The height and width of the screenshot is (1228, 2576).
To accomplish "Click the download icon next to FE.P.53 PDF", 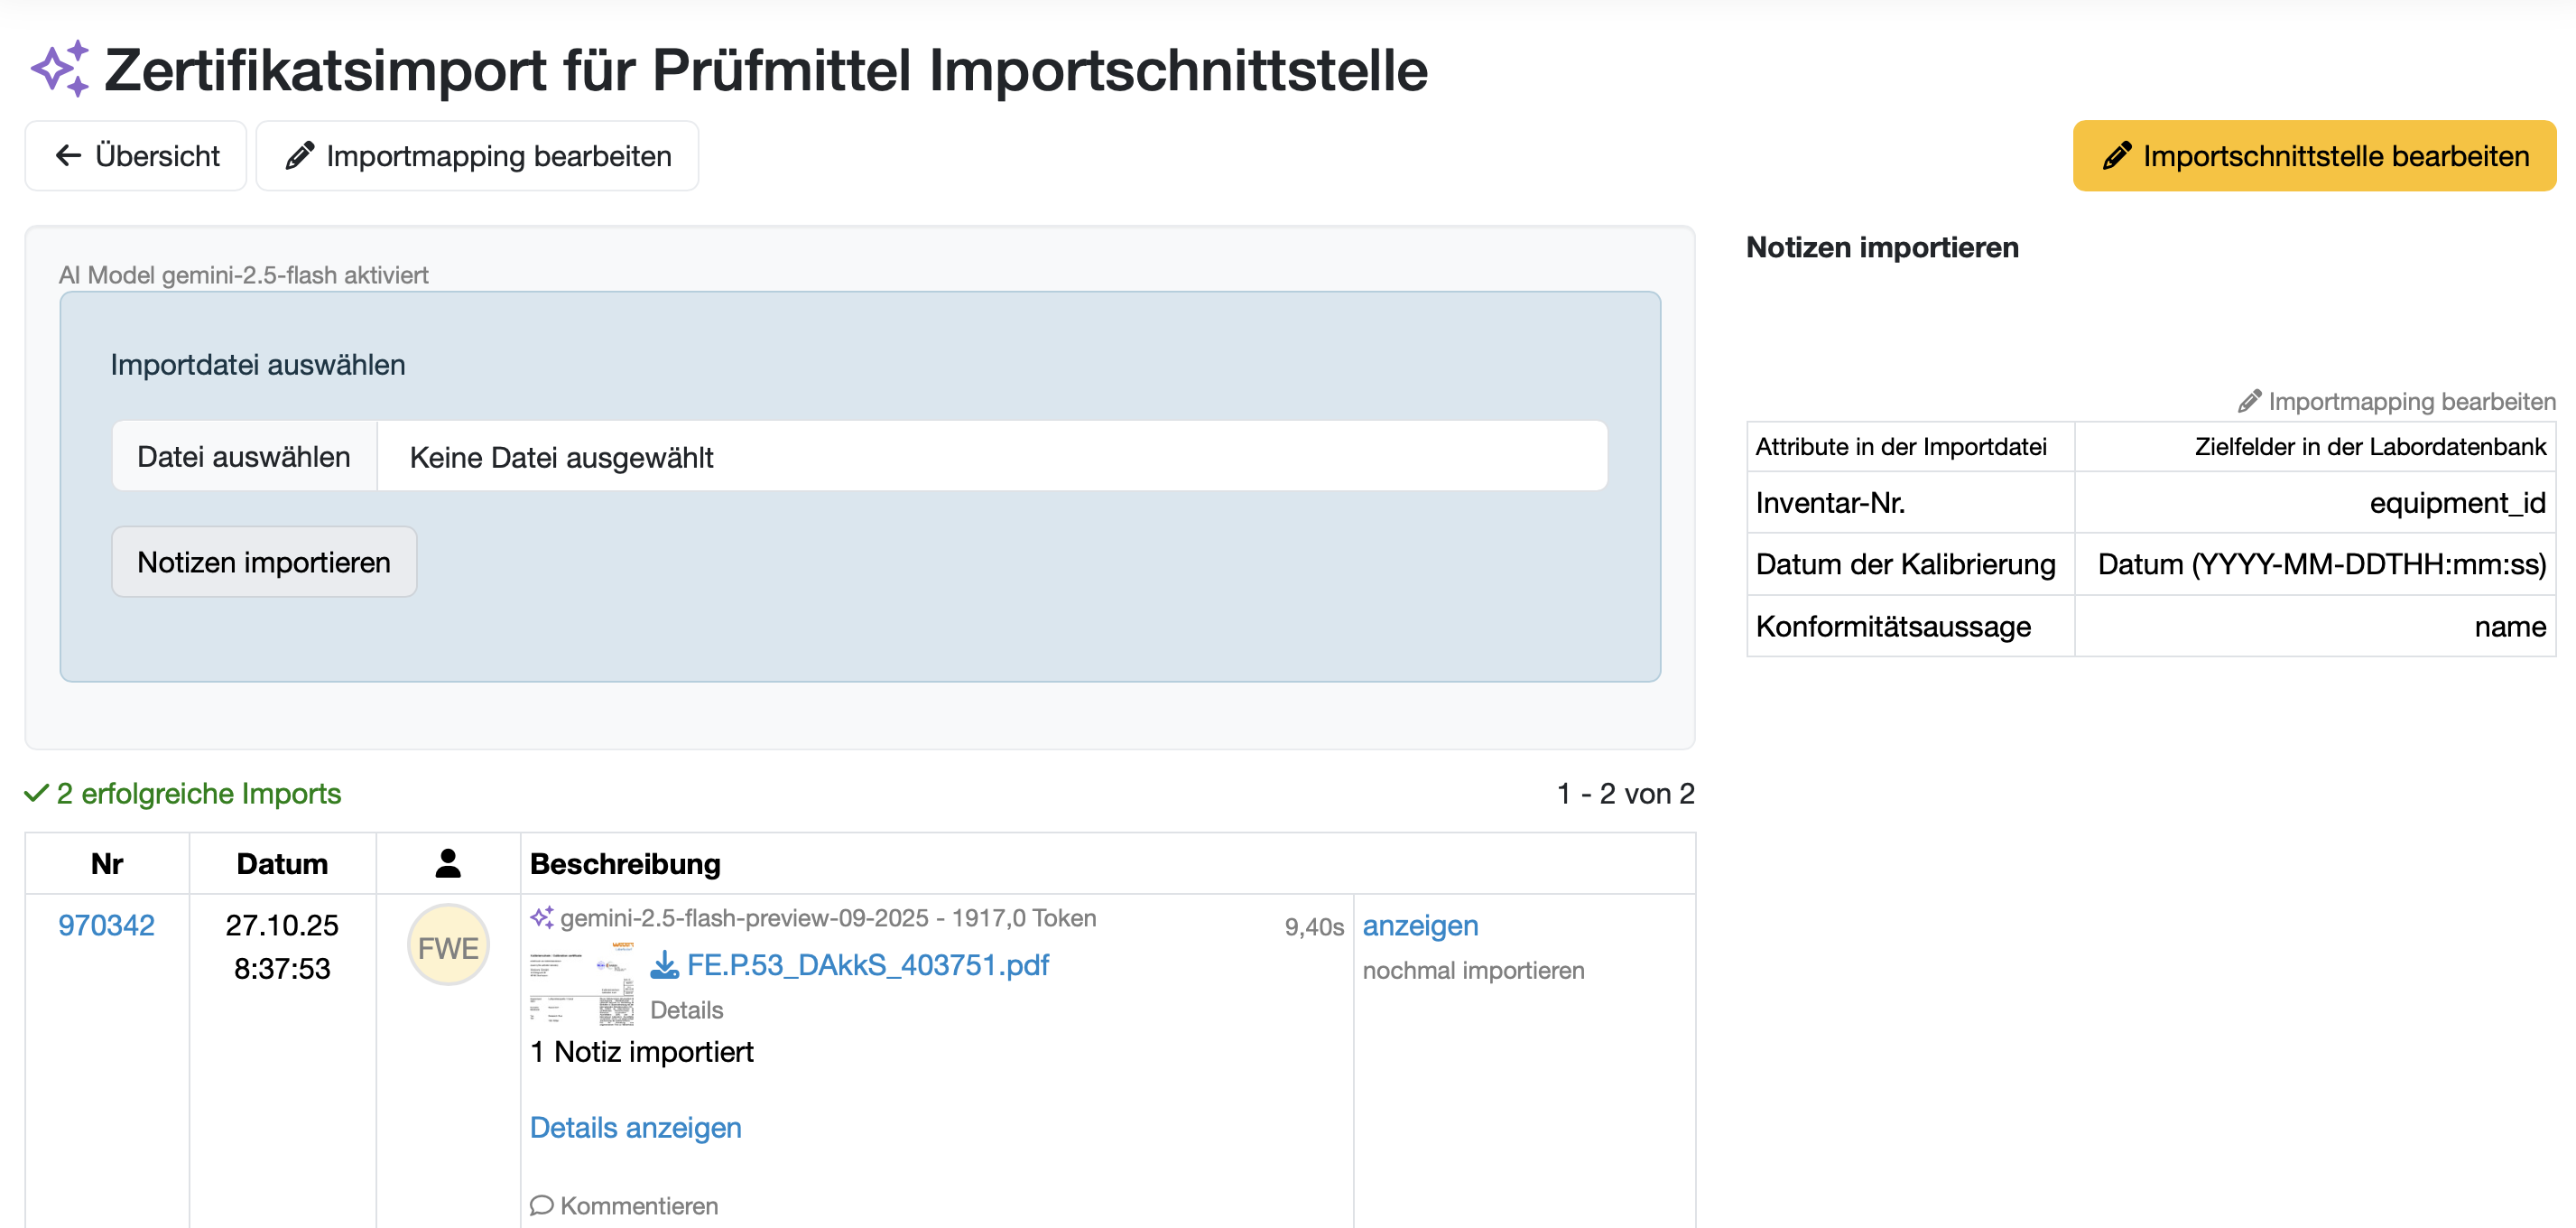I will tap(664, 965).
